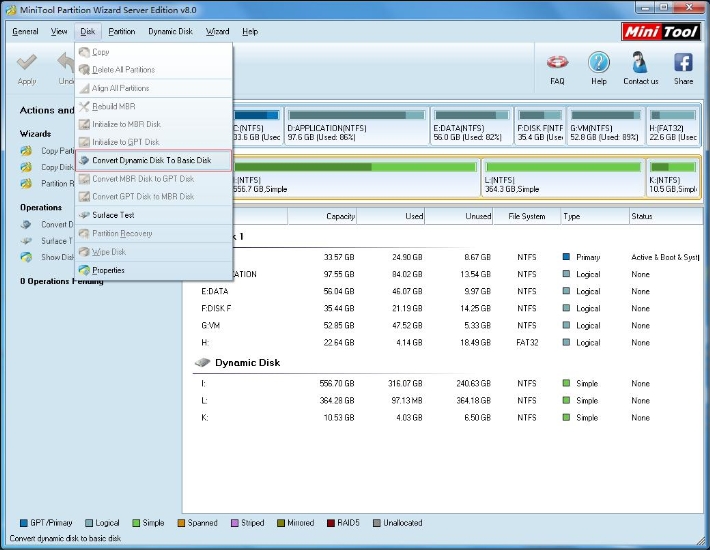Open the Wizard menu

(x=217, y=32)
